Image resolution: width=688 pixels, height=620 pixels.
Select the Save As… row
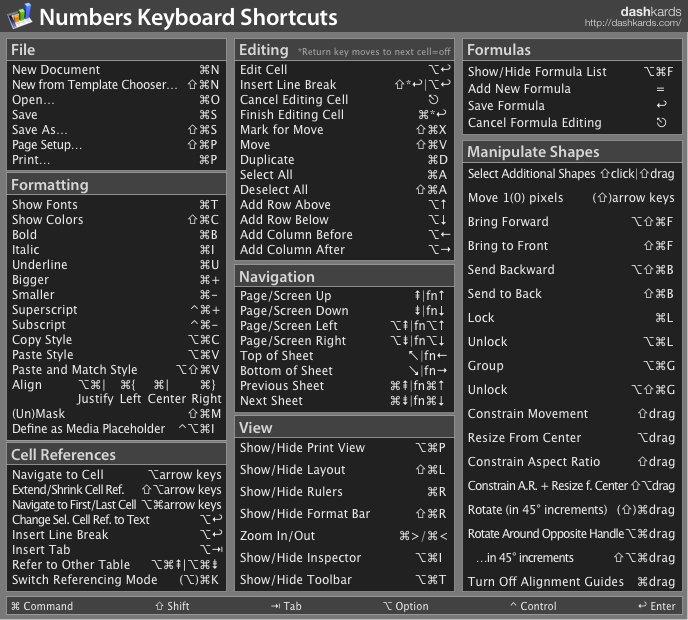[116, 130]
